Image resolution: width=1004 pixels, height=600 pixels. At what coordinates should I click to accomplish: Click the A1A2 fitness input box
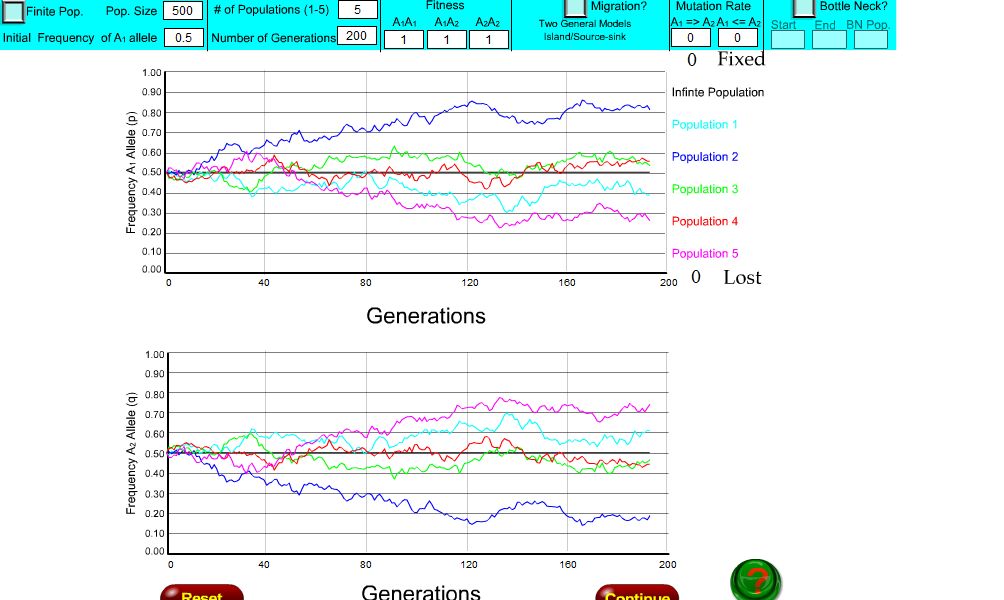click(446, 40)
